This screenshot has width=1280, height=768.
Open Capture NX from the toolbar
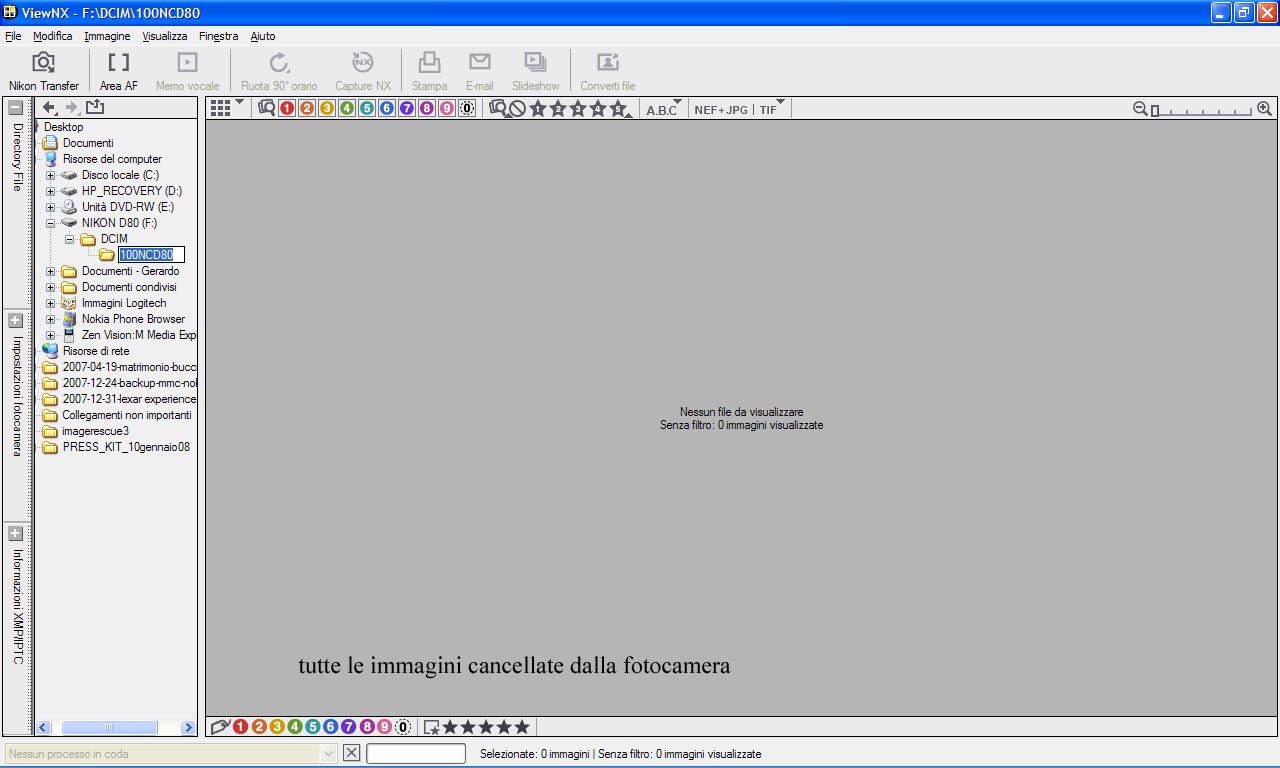point(363,71)
